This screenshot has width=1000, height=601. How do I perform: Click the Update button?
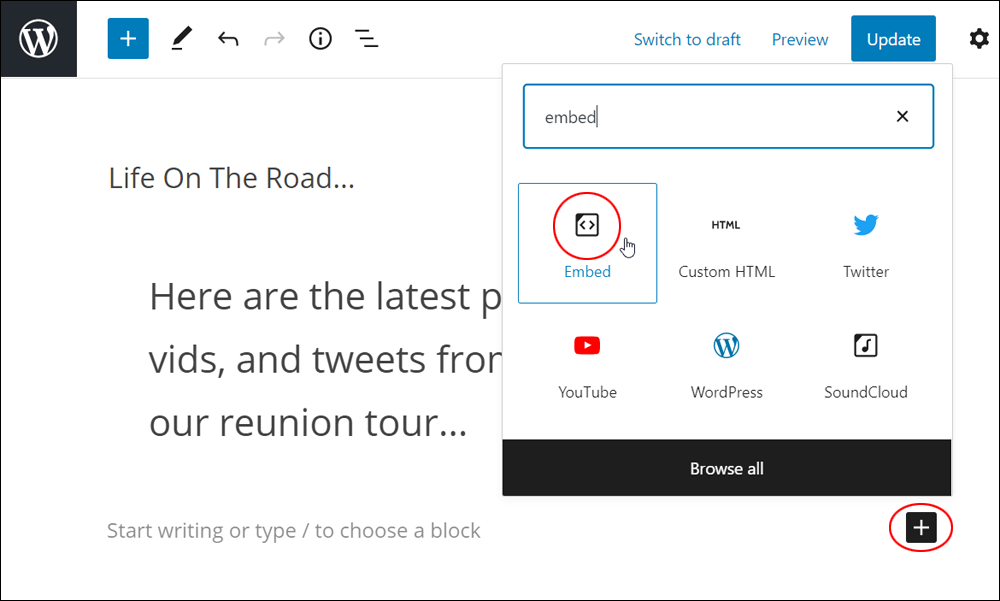pos(893,39)
